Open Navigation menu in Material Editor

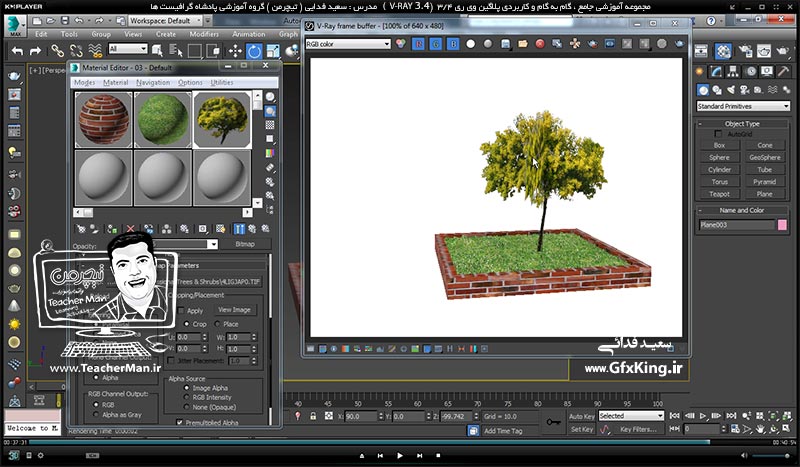tap(153, 82)
